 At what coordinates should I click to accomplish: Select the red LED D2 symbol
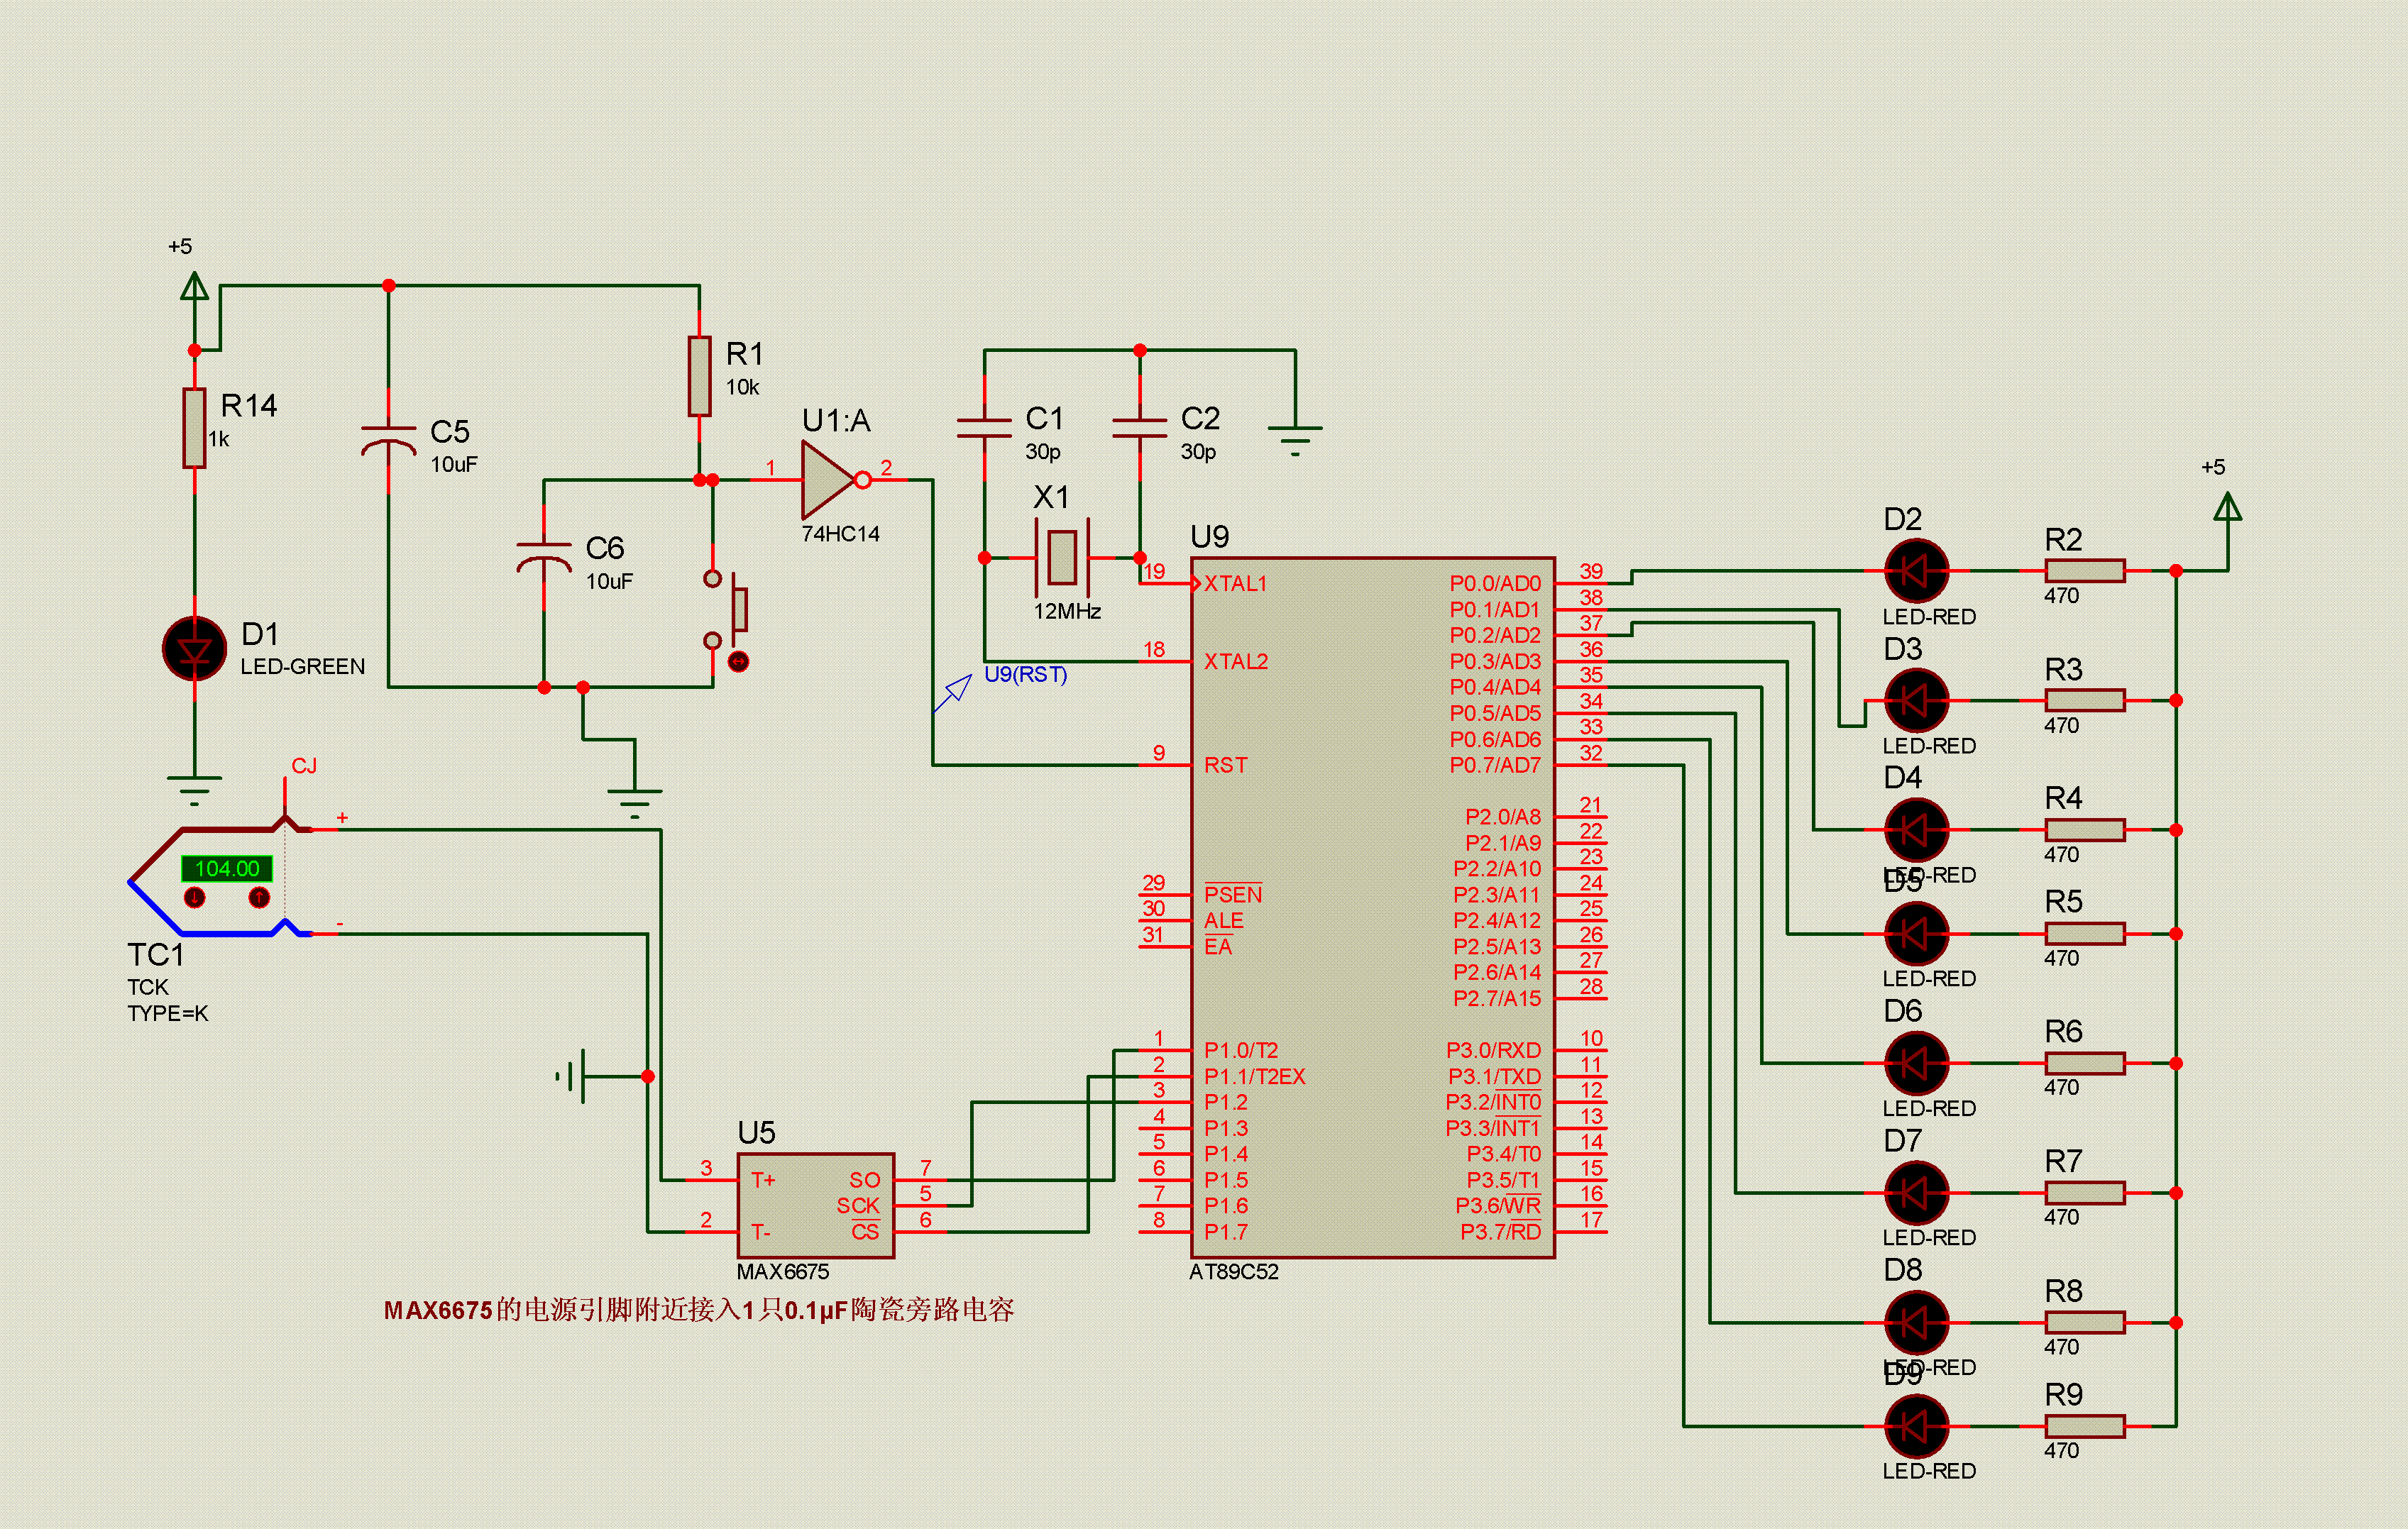[1916, 571]
